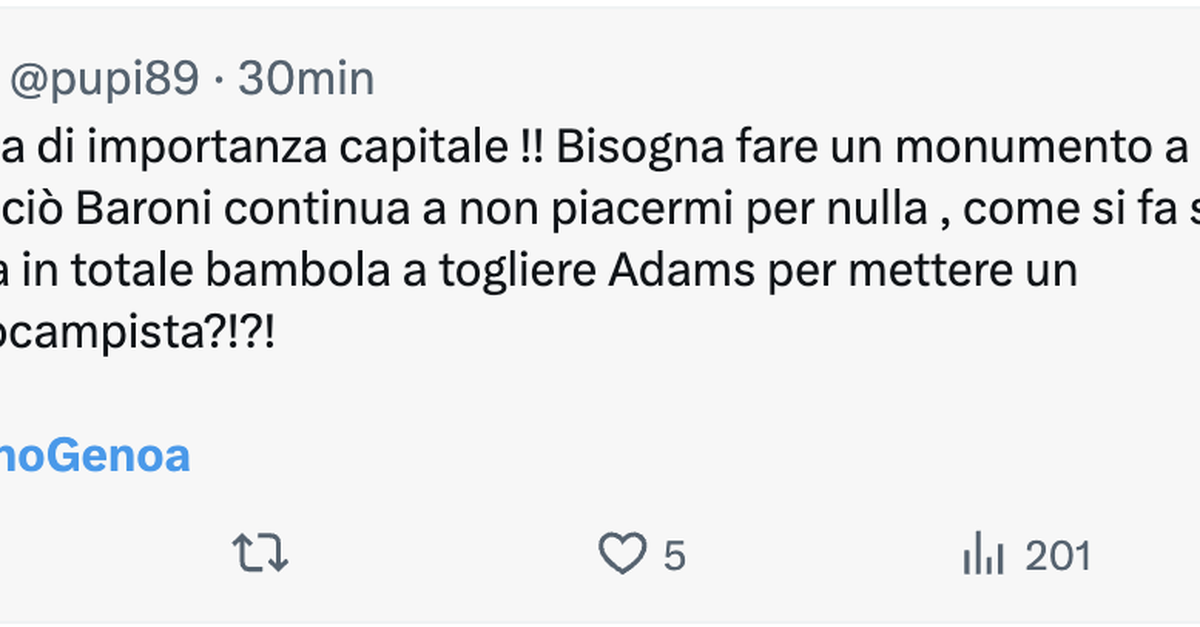This screenshot has width=1200, height=627.
Task: Click the 201 views count
Action: [1057, 556]
